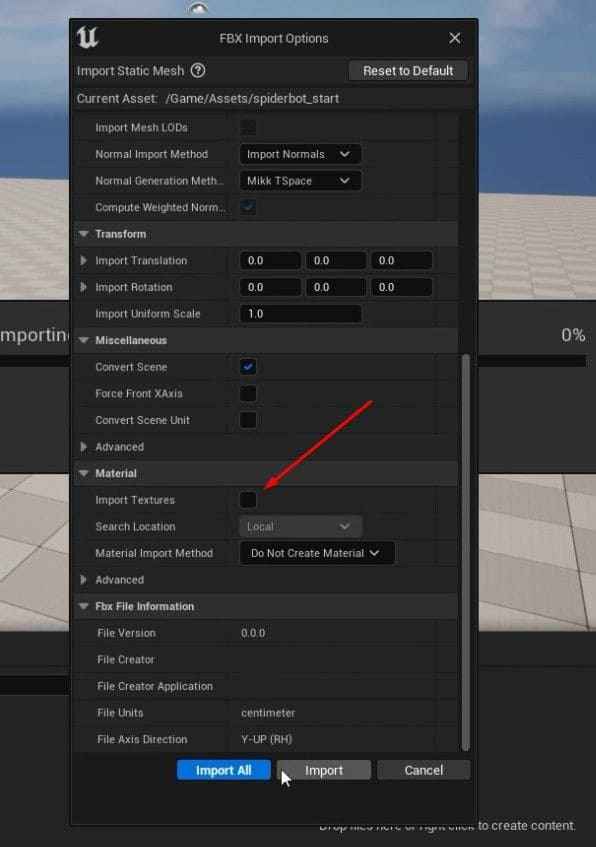This screenshot has height=847, width=596.
Task: Click Import Uniform Scale field
Action: tap(300, 314)
